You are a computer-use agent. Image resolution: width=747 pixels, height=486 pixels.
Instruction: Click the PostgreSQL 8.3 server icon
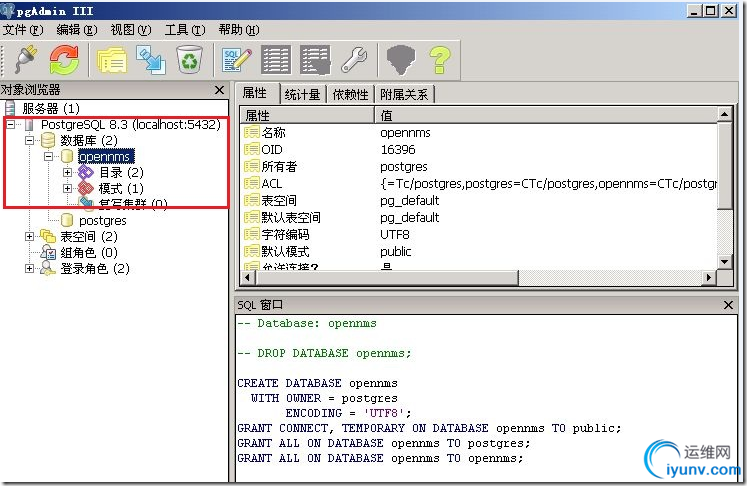coord(30,124)
